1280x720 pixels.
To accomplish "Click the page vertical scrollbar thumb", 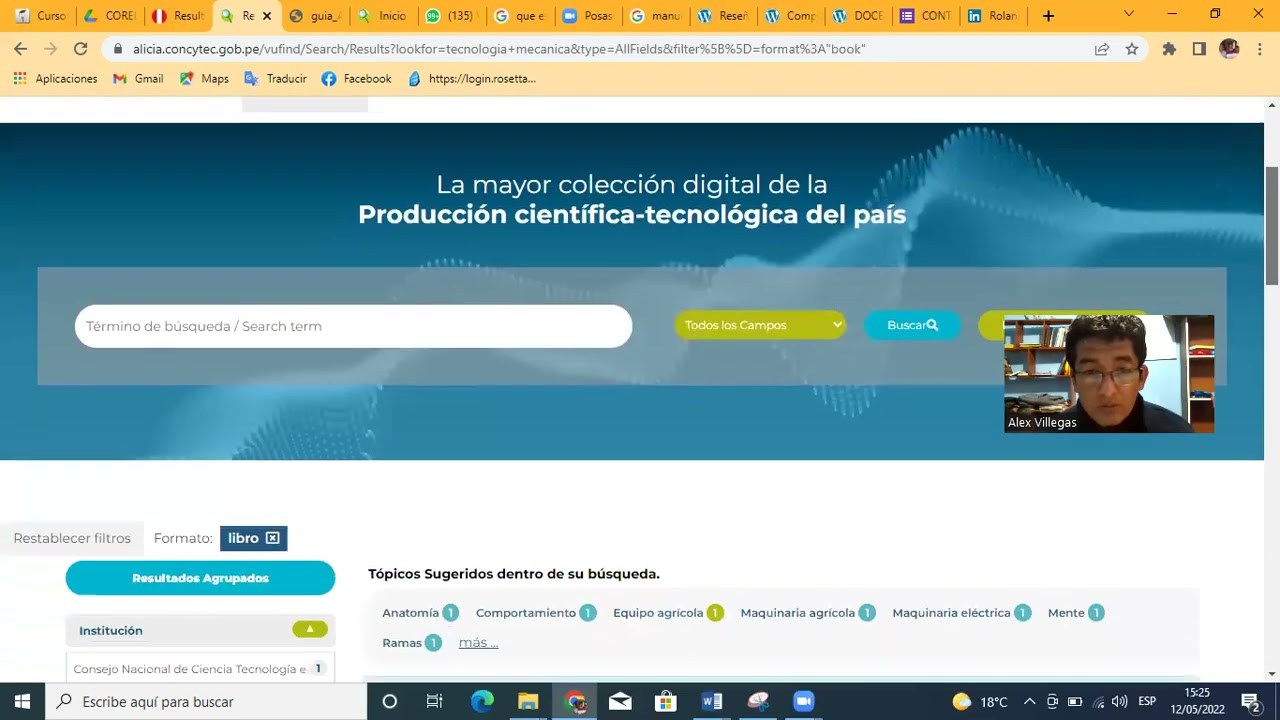I will click(1272, 225).
